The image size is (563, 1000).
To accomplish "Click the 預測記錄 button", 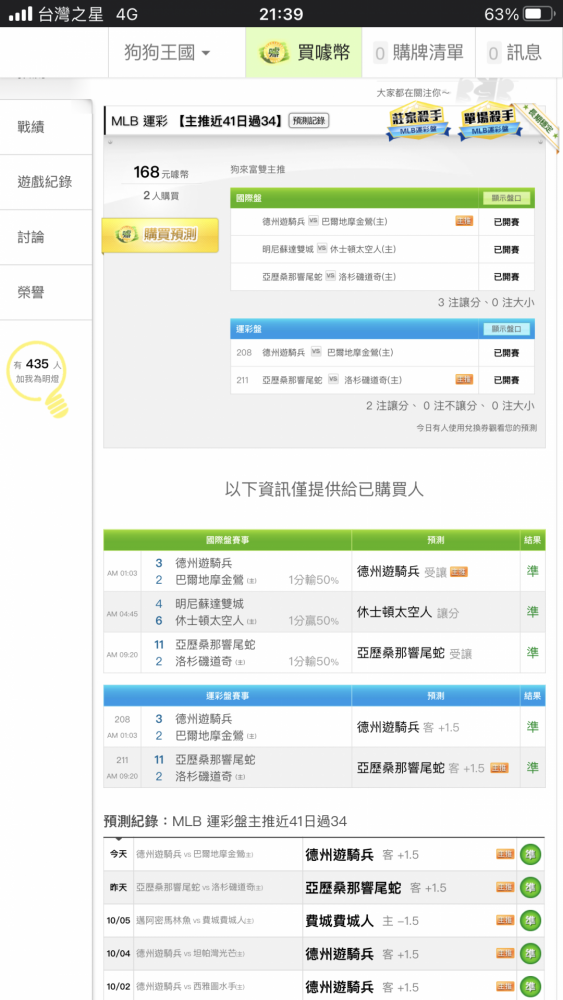I will click(309, 121).
